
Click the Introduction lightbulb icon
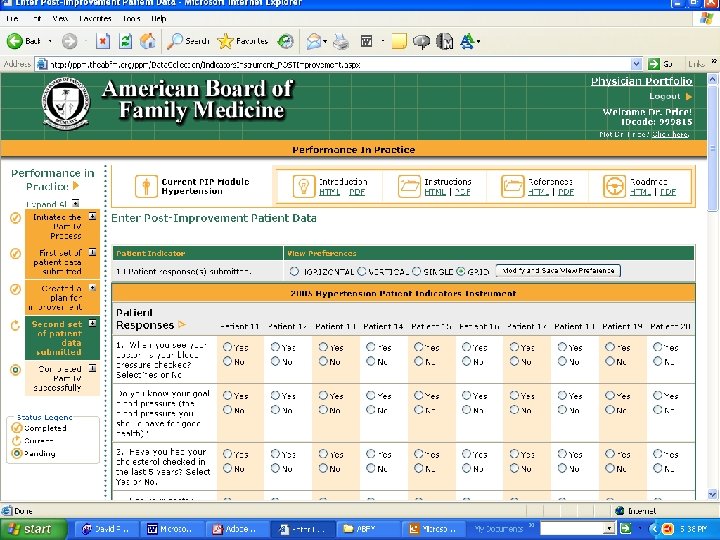tap(302, 186)
